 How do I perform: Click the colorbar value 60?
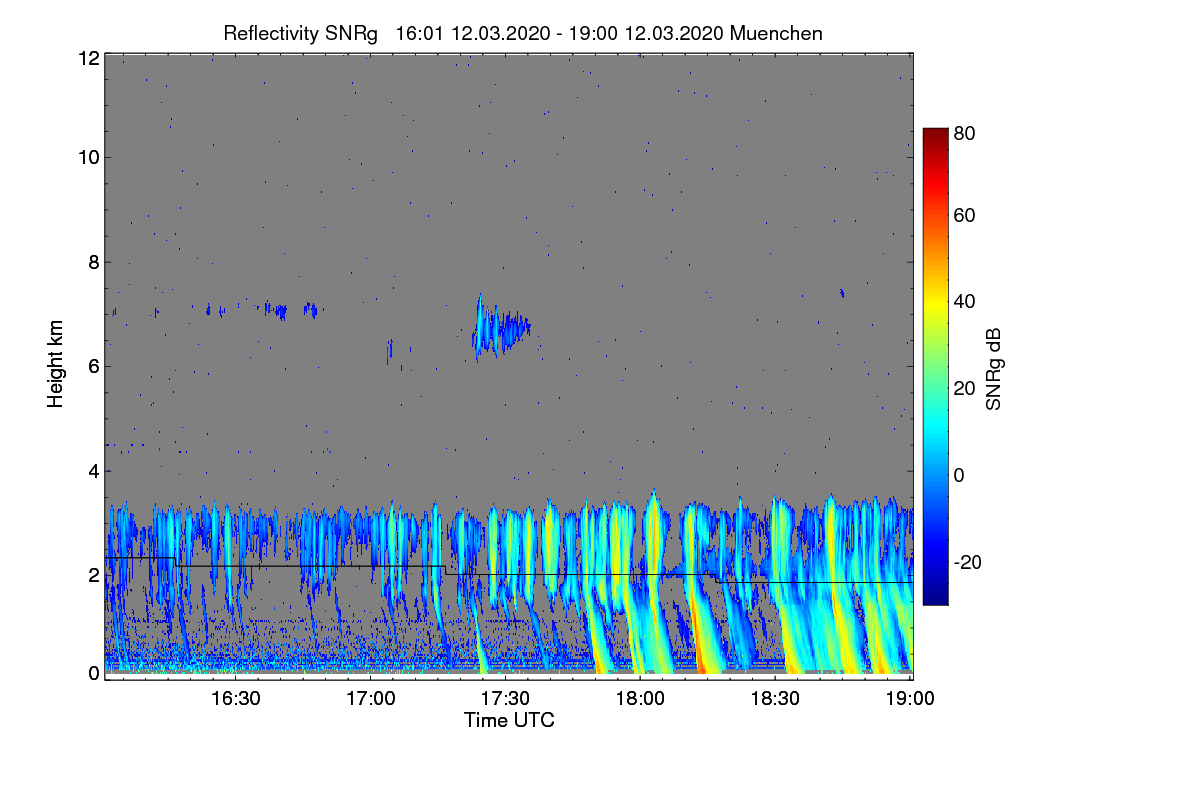[964, 216]
